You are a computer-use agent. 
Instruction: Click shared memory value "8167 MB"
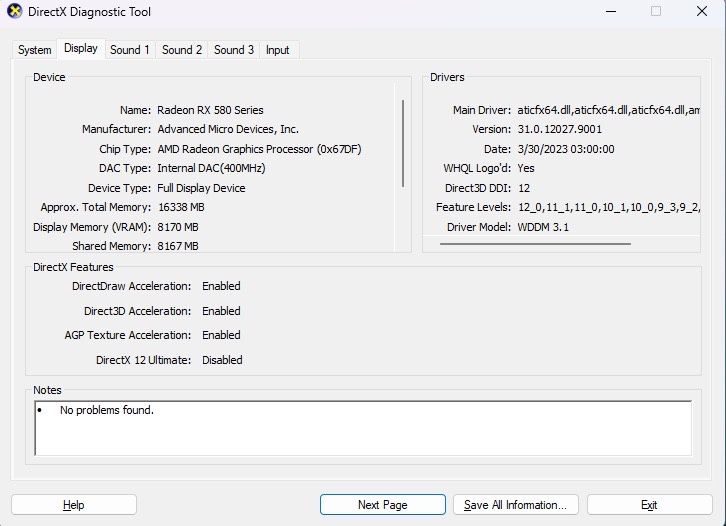coord(178,246)
